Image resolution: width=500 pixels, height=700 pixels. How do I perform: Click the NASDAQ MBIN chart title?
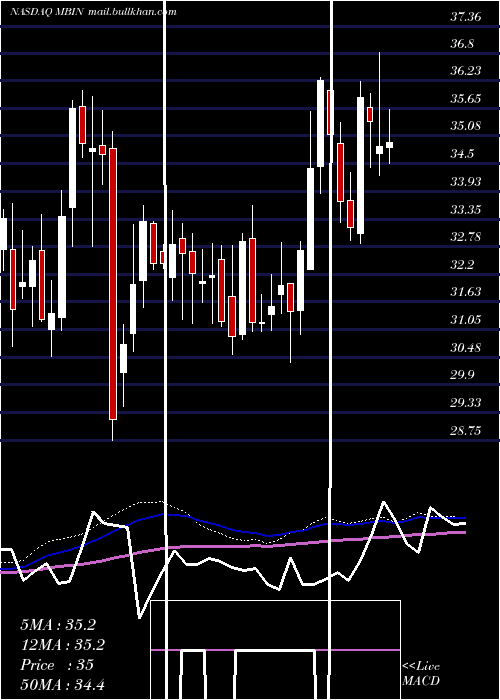(x=46, y=12)
